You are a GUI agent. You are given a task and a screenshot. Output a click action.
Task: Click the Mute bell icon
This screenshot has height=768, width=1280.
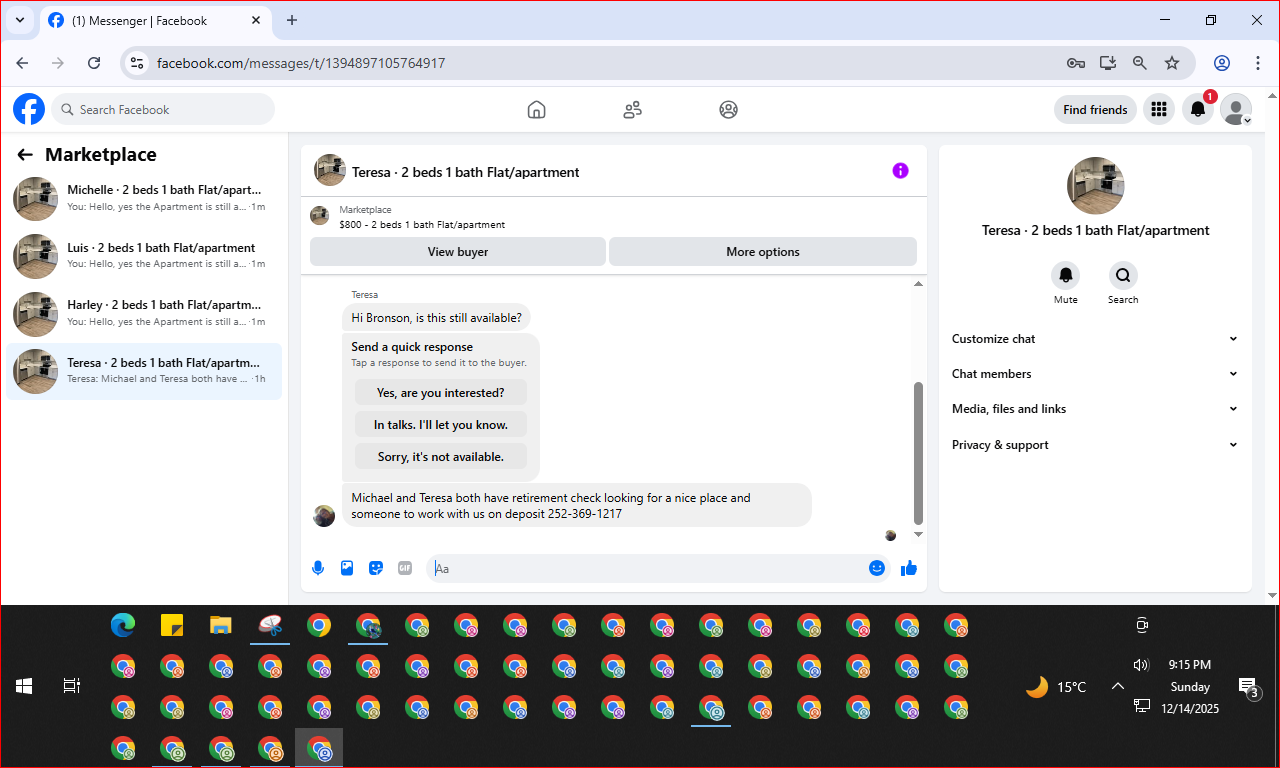click(1066, 275)
